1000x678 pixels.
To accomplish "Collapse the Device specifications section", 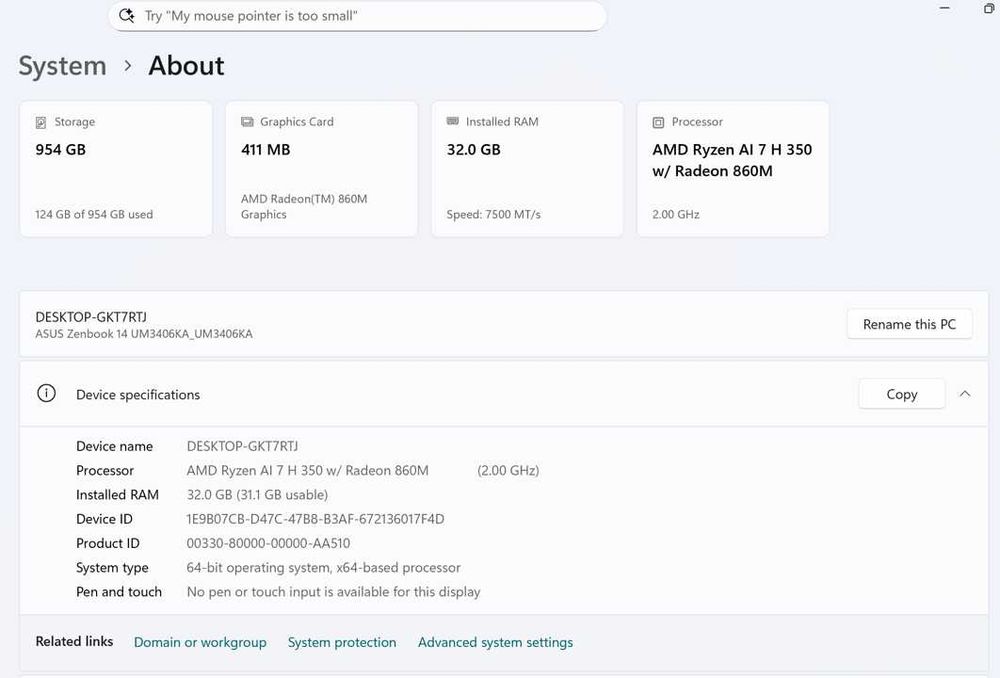I will pos(965,394).
